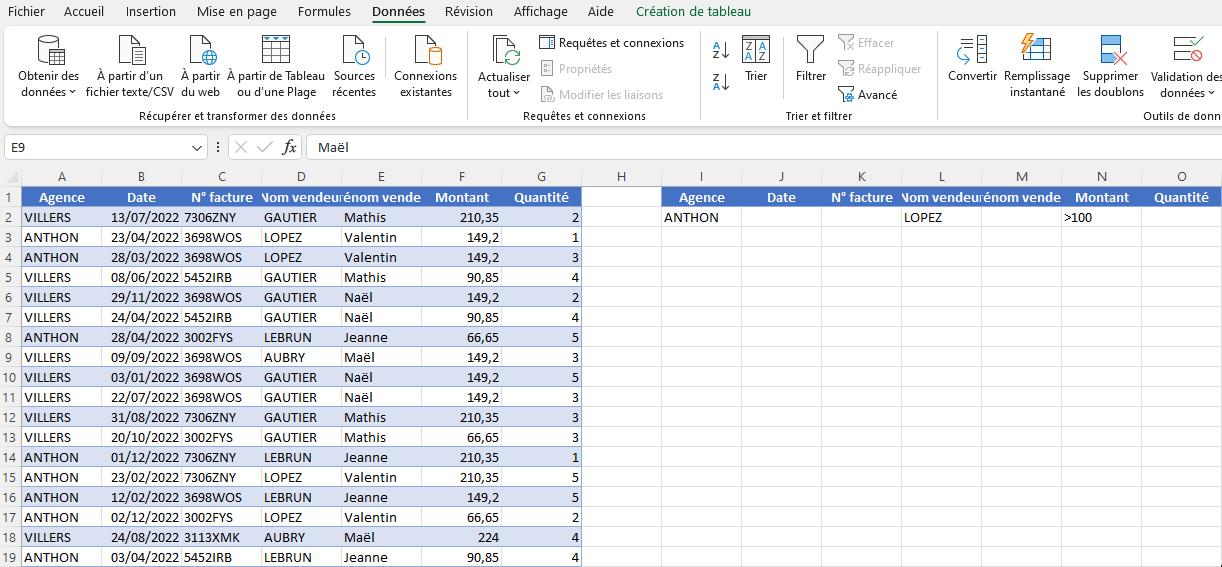Viewport: 1222px width, 567px height.
Task: Expand the Actualiser tout dropdown arrow
Action: (517, 93)
